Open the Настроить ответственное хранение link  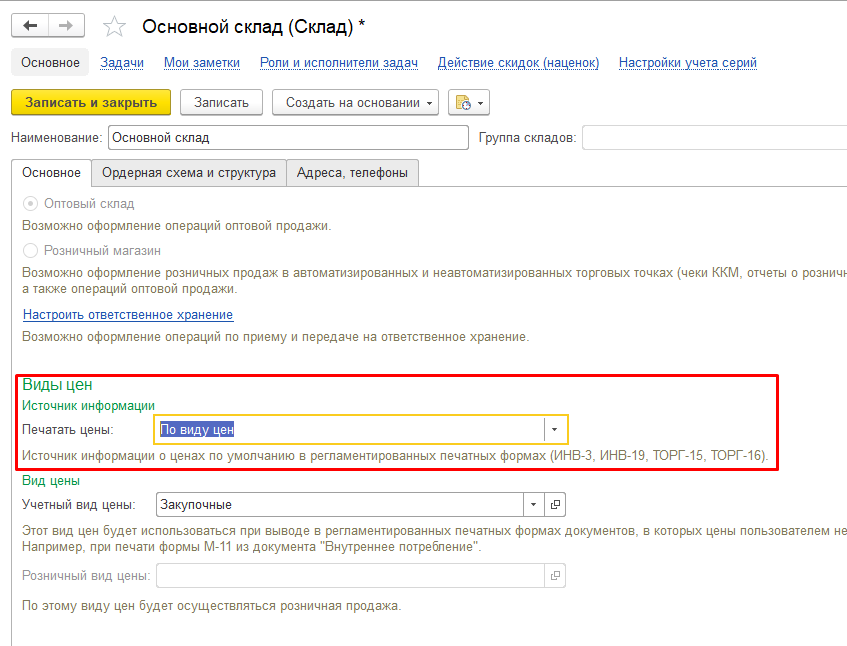(x=128, y=314)
